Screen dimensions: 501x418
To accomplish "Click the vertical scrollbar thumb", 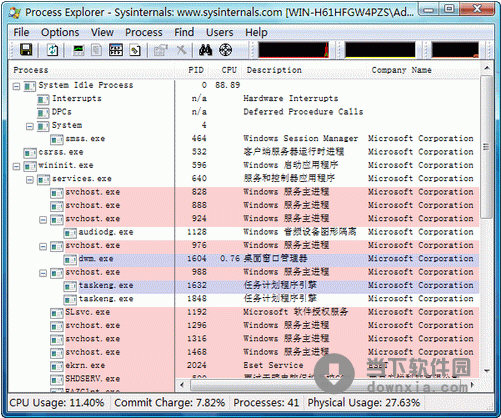I will (487, 147).
